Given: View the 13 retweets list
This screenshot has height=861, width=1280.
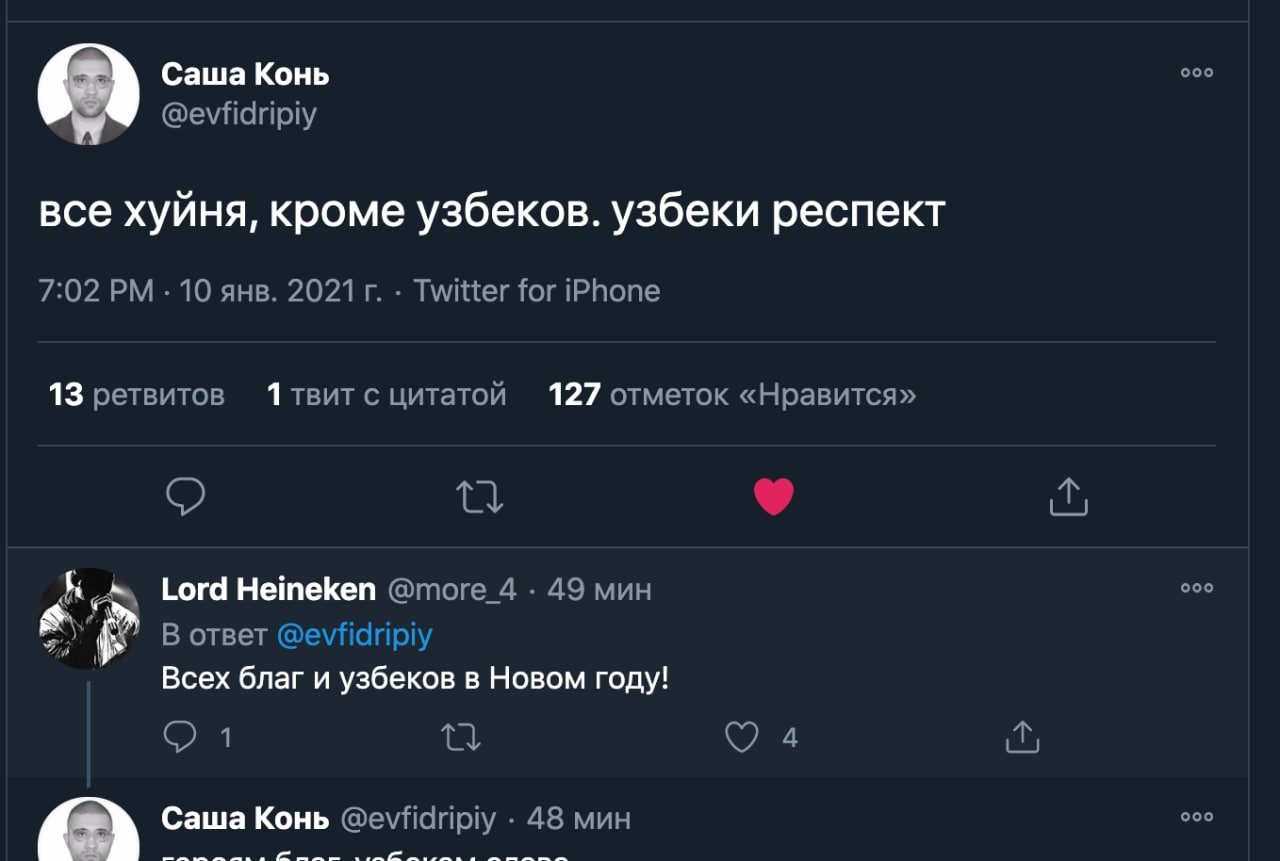Looking at the screenshot, I should [137, 395].
